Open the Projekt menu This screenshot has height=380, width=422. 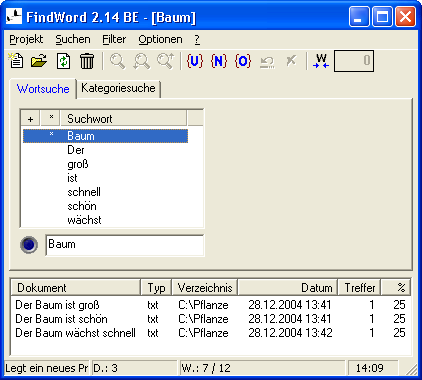(x=26, y=39)
